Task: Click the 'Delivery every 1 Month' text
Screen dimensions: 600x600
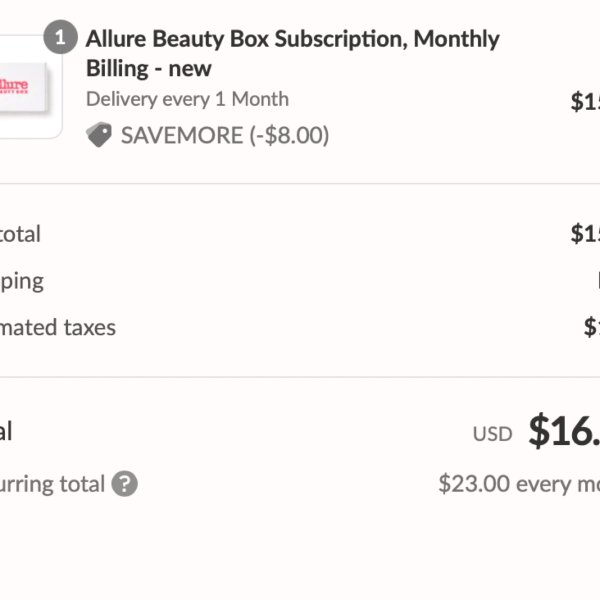Action: [x=187, y=99]
